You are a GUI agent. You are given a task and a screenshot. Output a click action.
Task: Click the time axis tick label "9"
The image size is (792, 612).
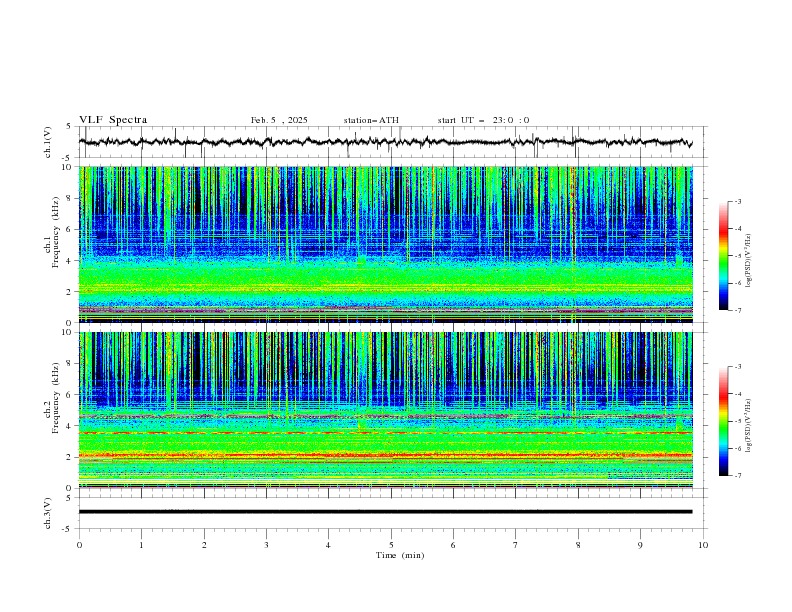(x=640, y=545)
